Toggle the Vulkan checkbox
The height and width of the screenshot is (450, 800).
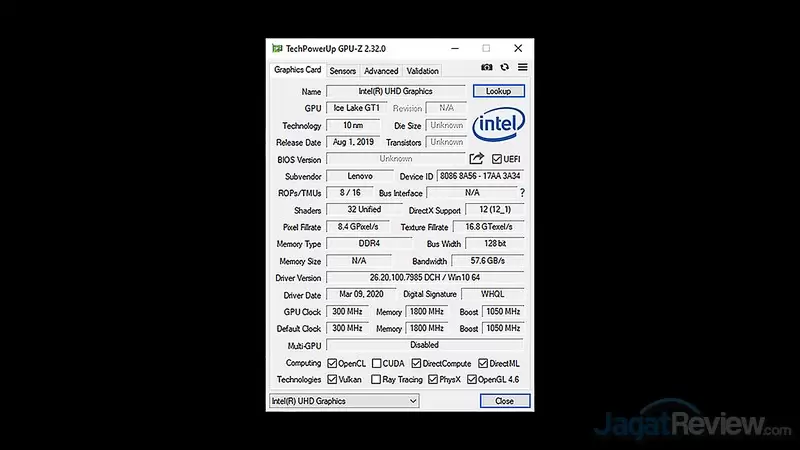pos(332,380)
